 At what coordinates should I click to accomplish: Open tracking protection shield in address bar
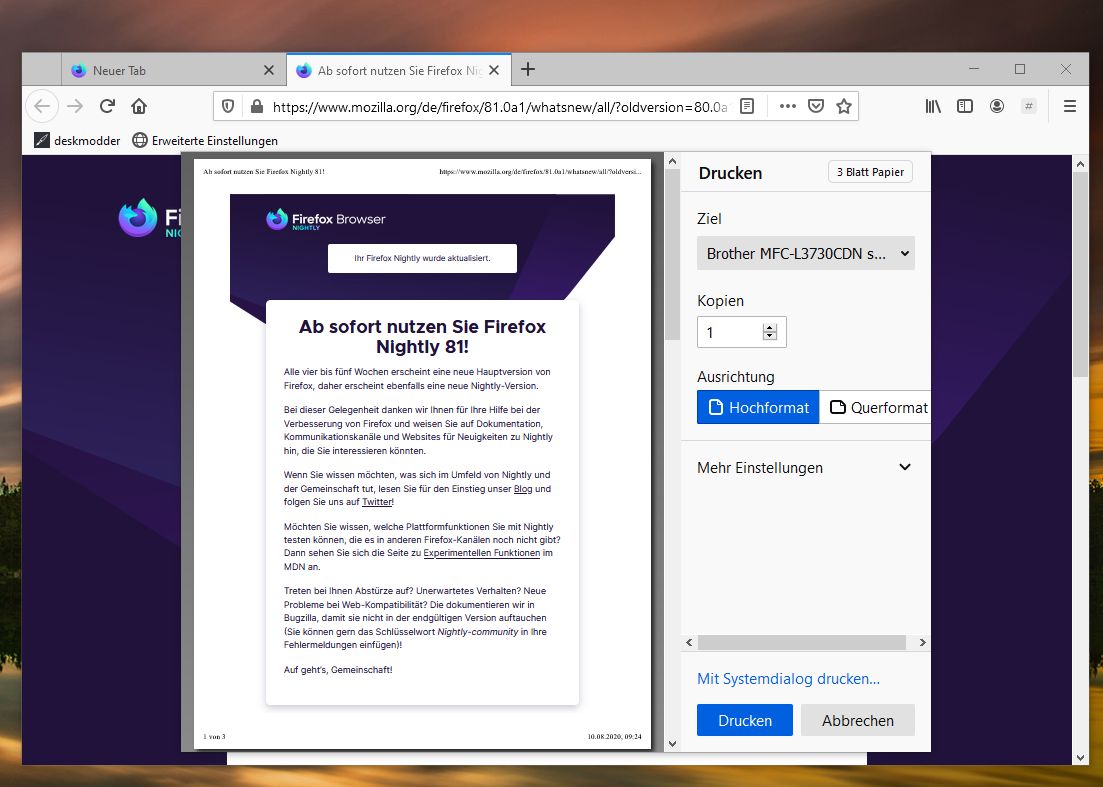click(x=228, y=106)
